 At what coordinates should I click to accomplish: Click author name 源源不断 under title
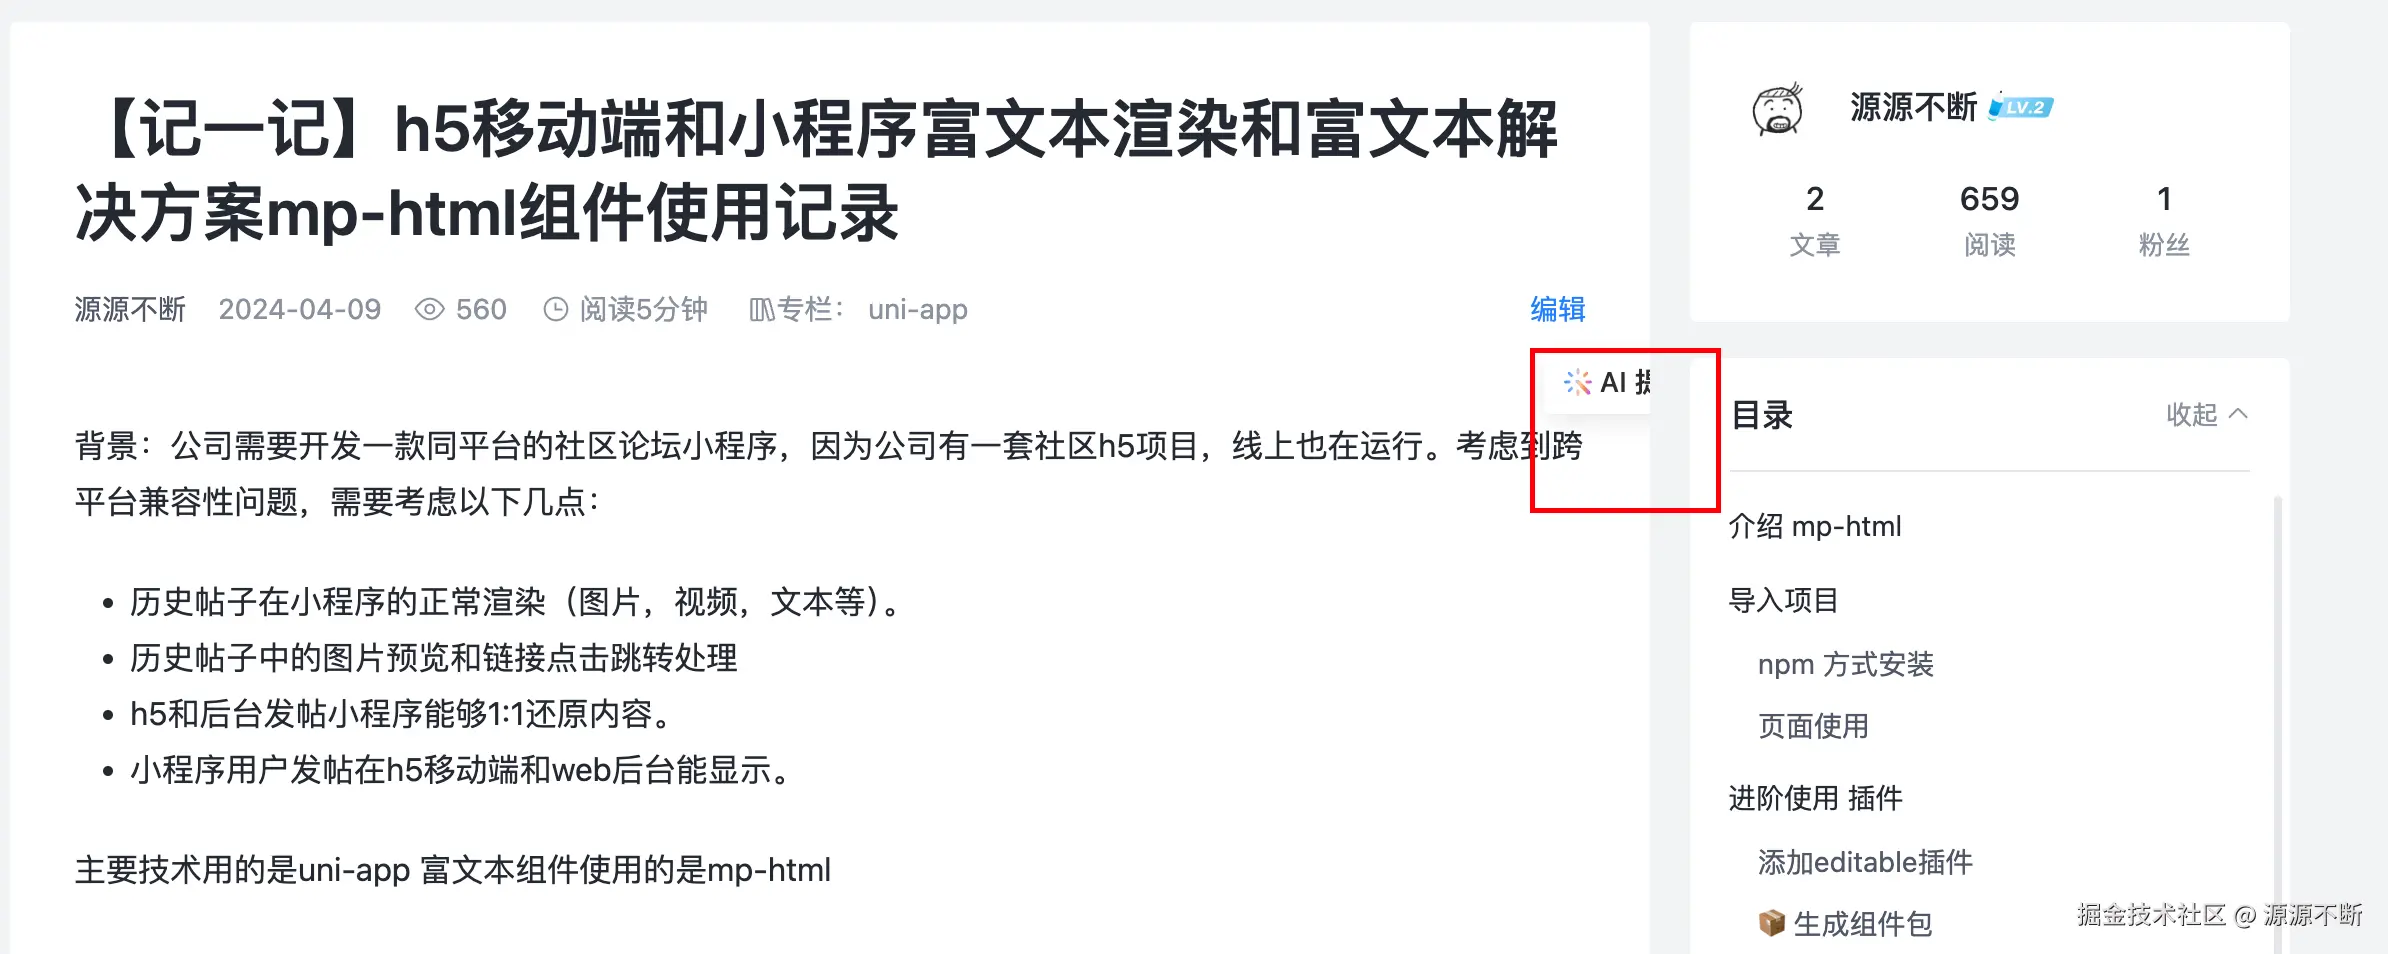pos(130,309)
